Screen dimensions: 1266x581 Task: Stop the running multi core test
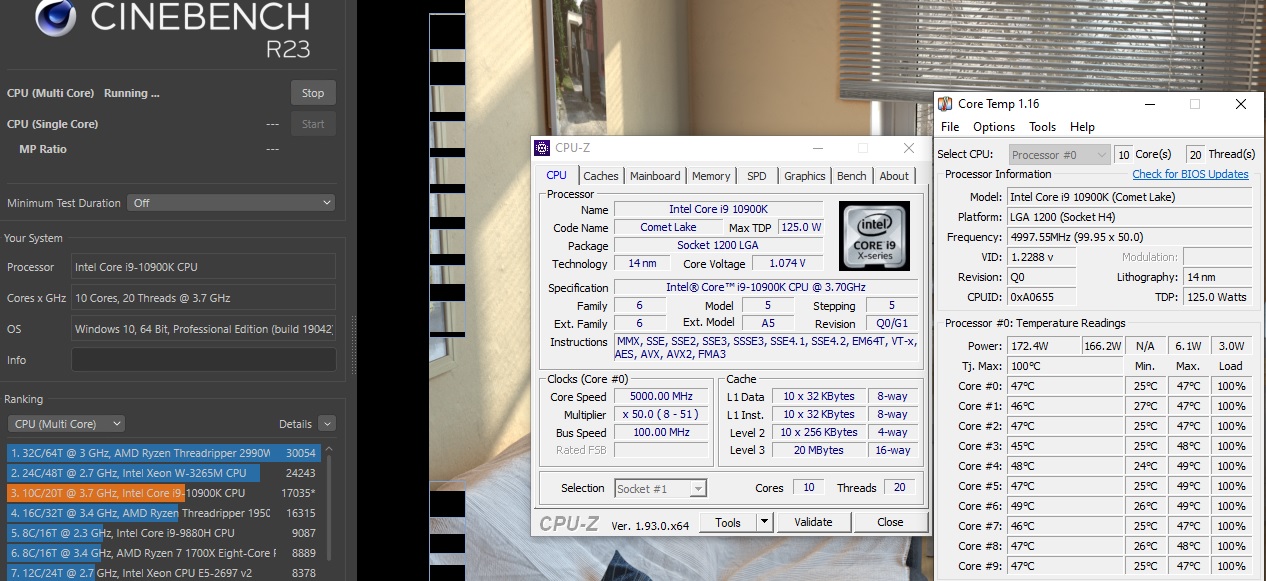click(313, 93)
